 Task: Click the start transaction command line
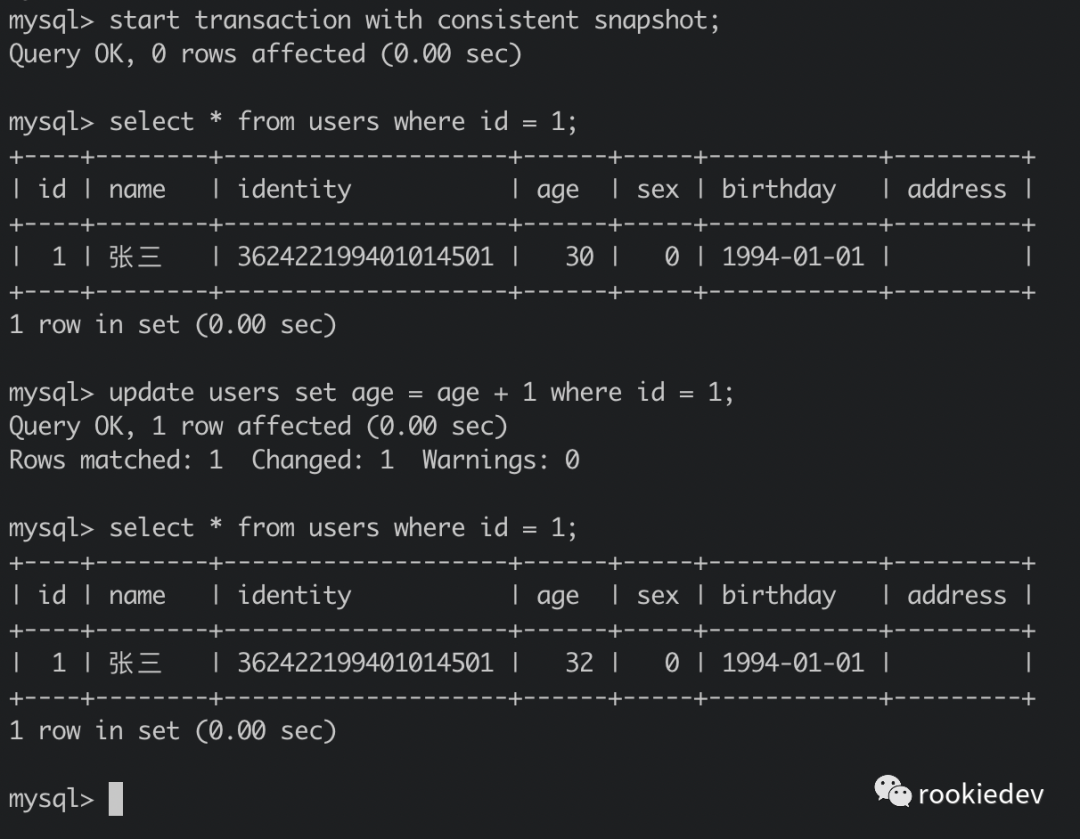click(364, 20)
